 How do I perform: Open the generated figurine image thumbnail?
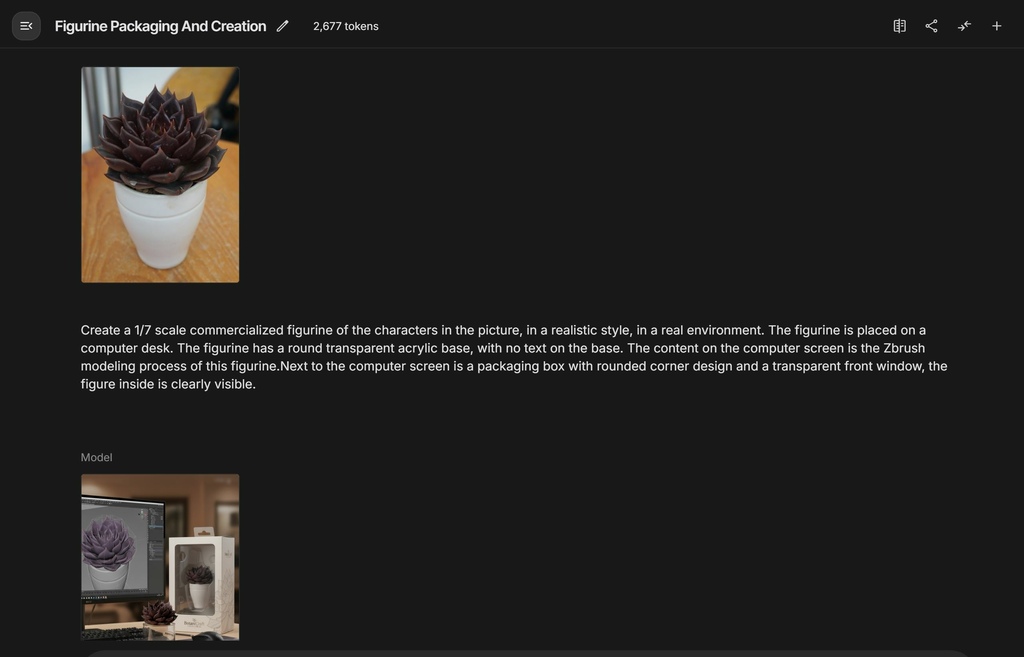(x=160, y=557)
